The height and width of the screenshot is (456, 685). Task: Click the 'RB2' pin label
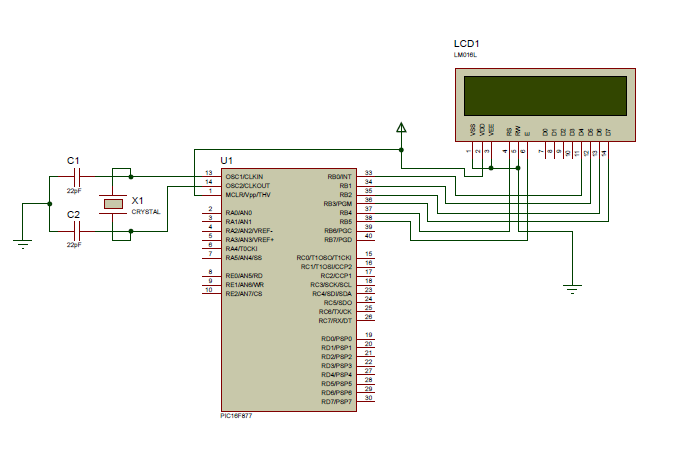[x=346, y=195]
